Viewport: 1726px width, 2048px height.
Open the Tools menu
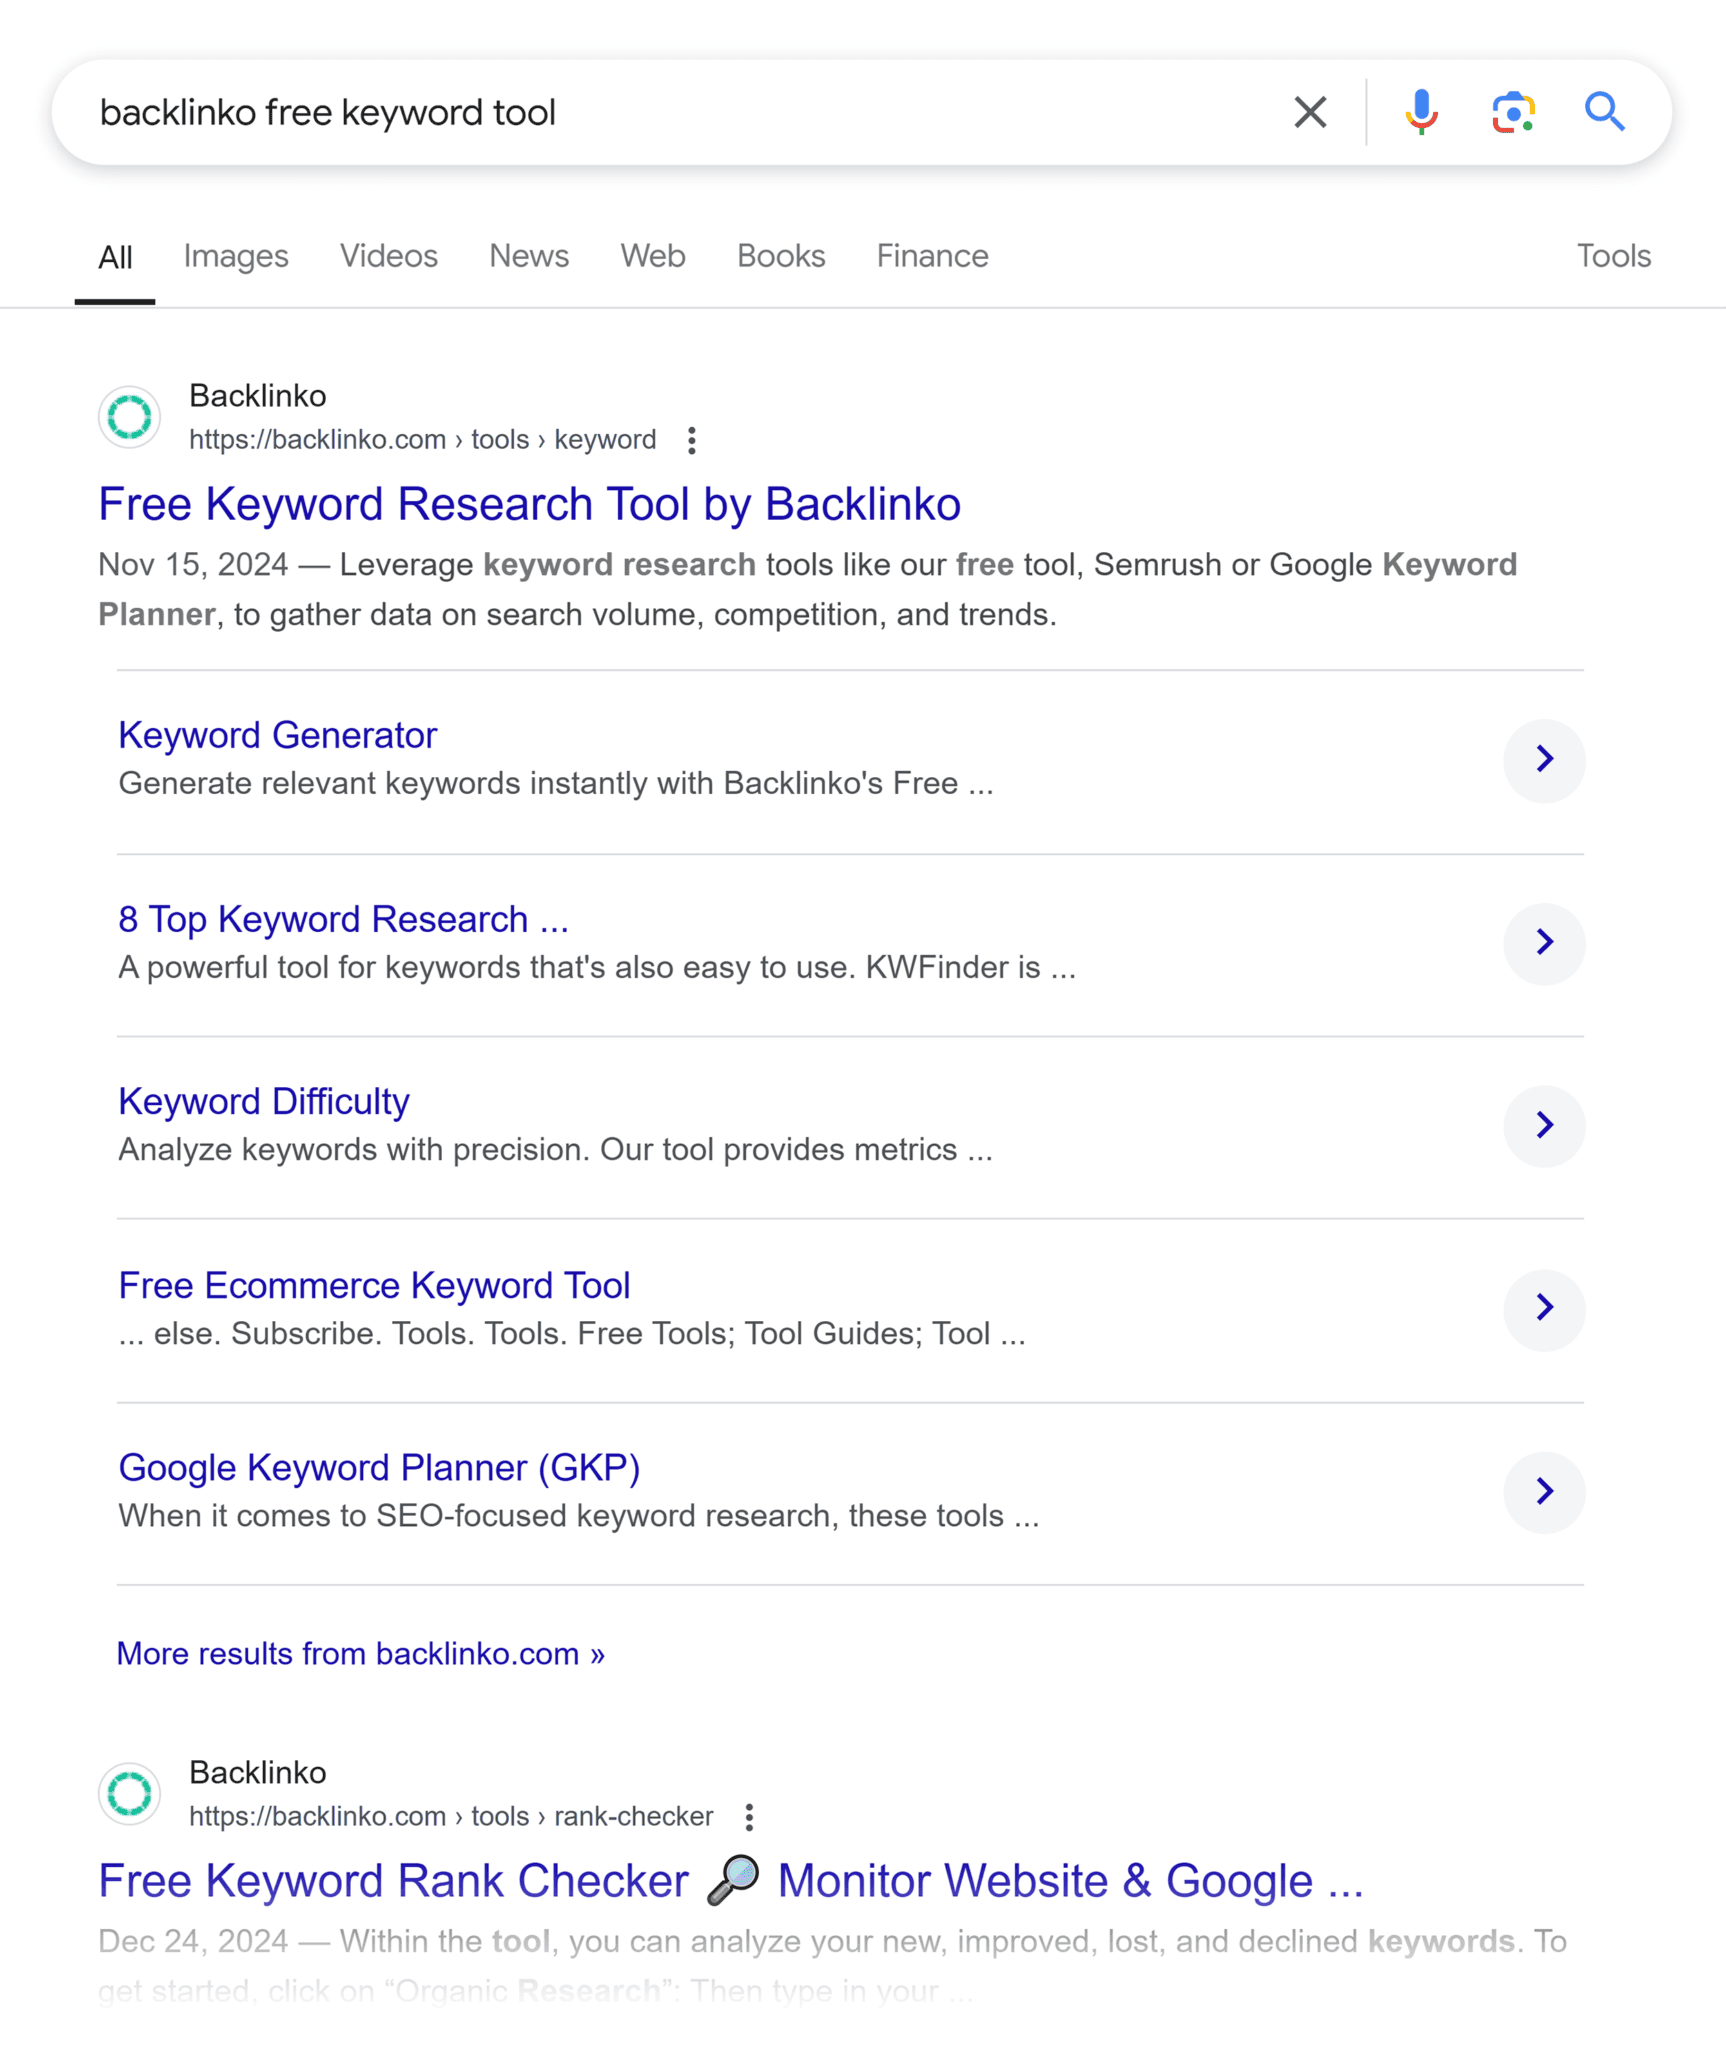(x=1612, y=256)
